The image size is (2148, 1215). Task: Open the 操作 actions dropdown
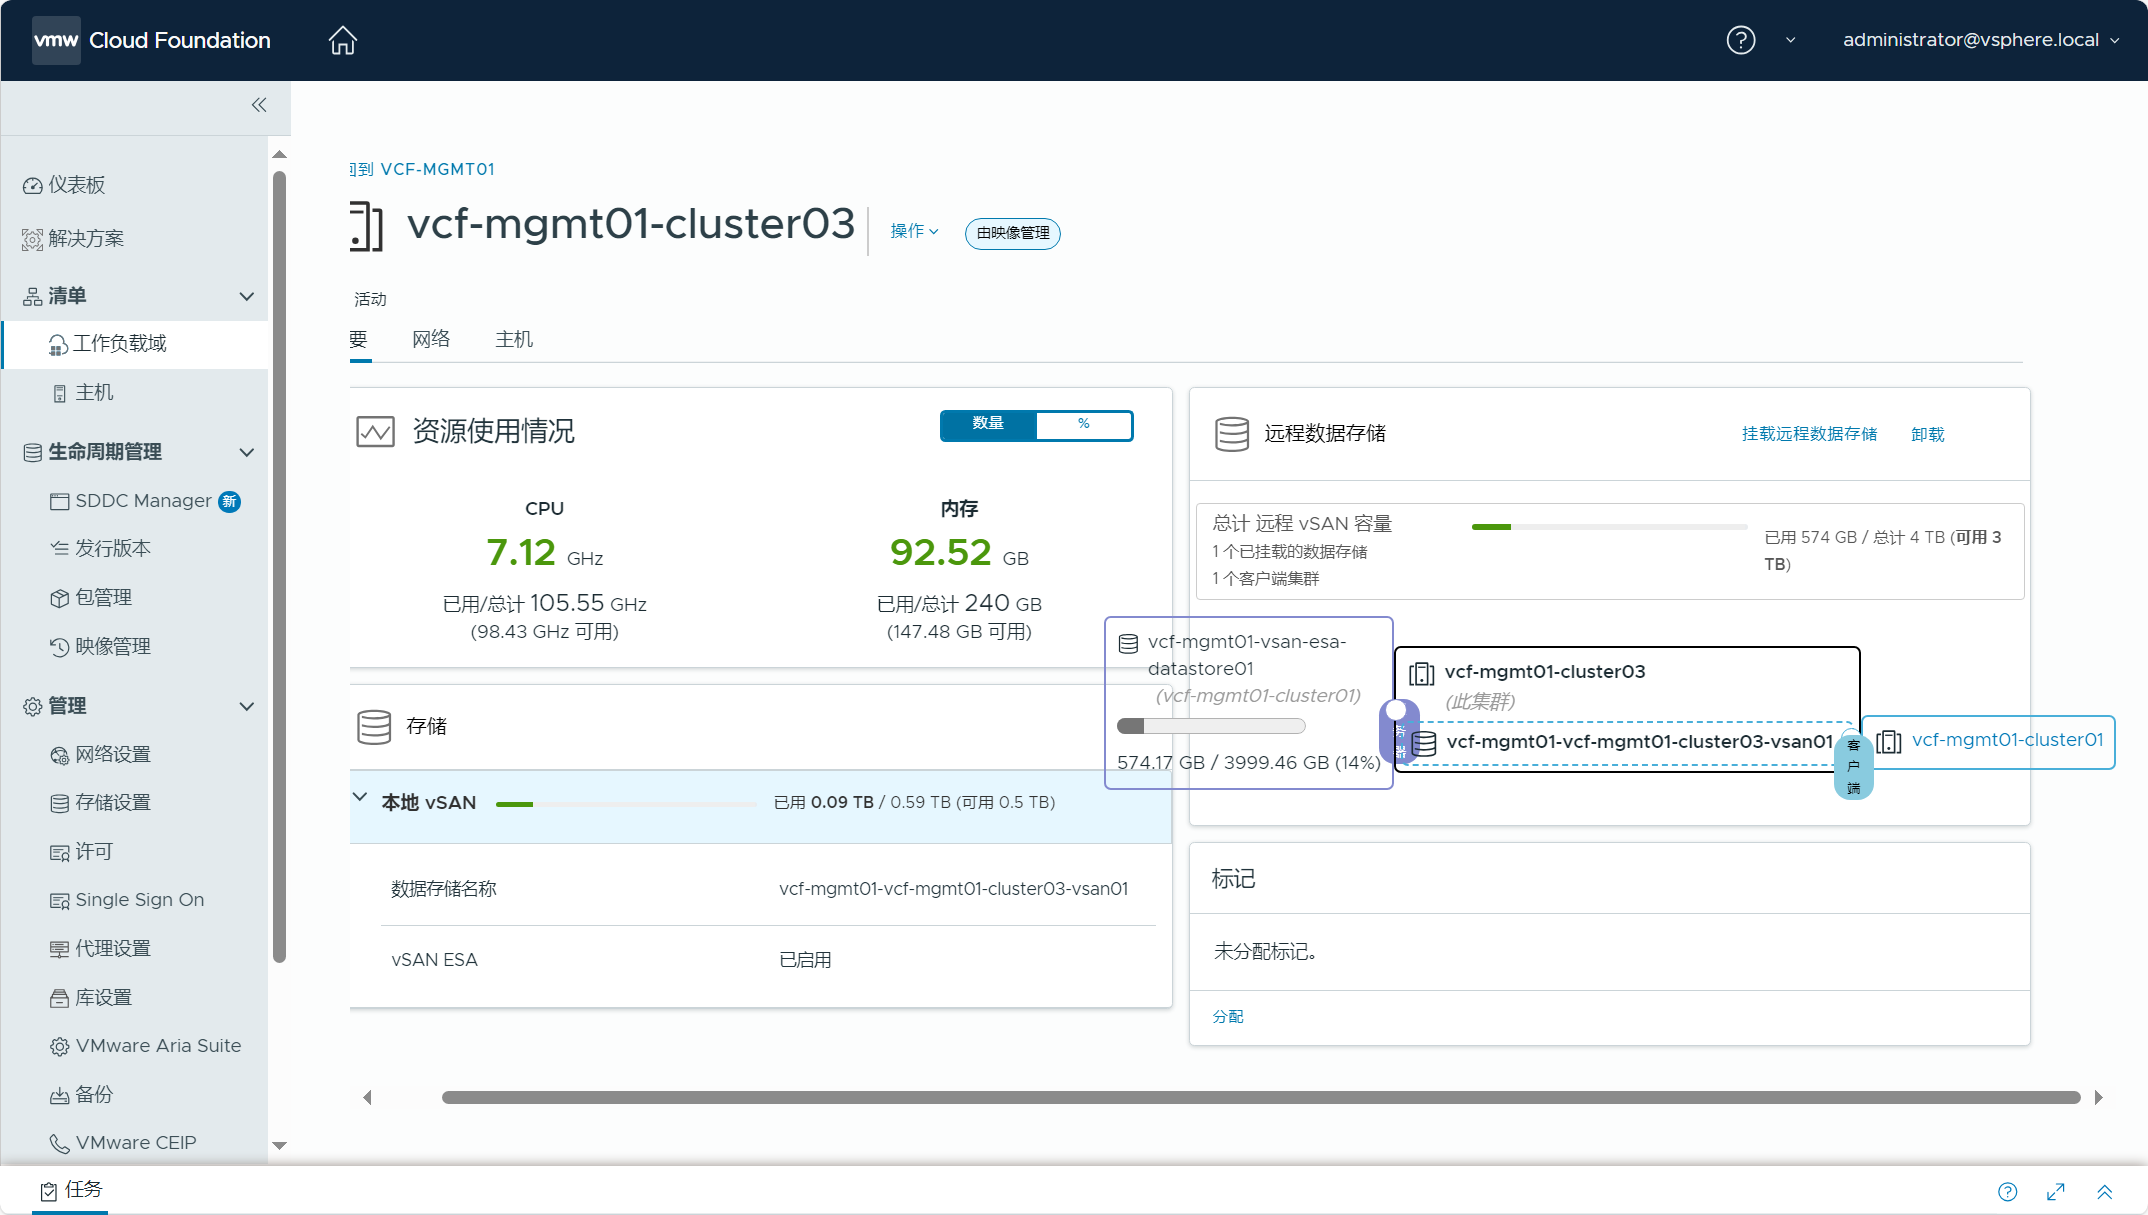914,231
